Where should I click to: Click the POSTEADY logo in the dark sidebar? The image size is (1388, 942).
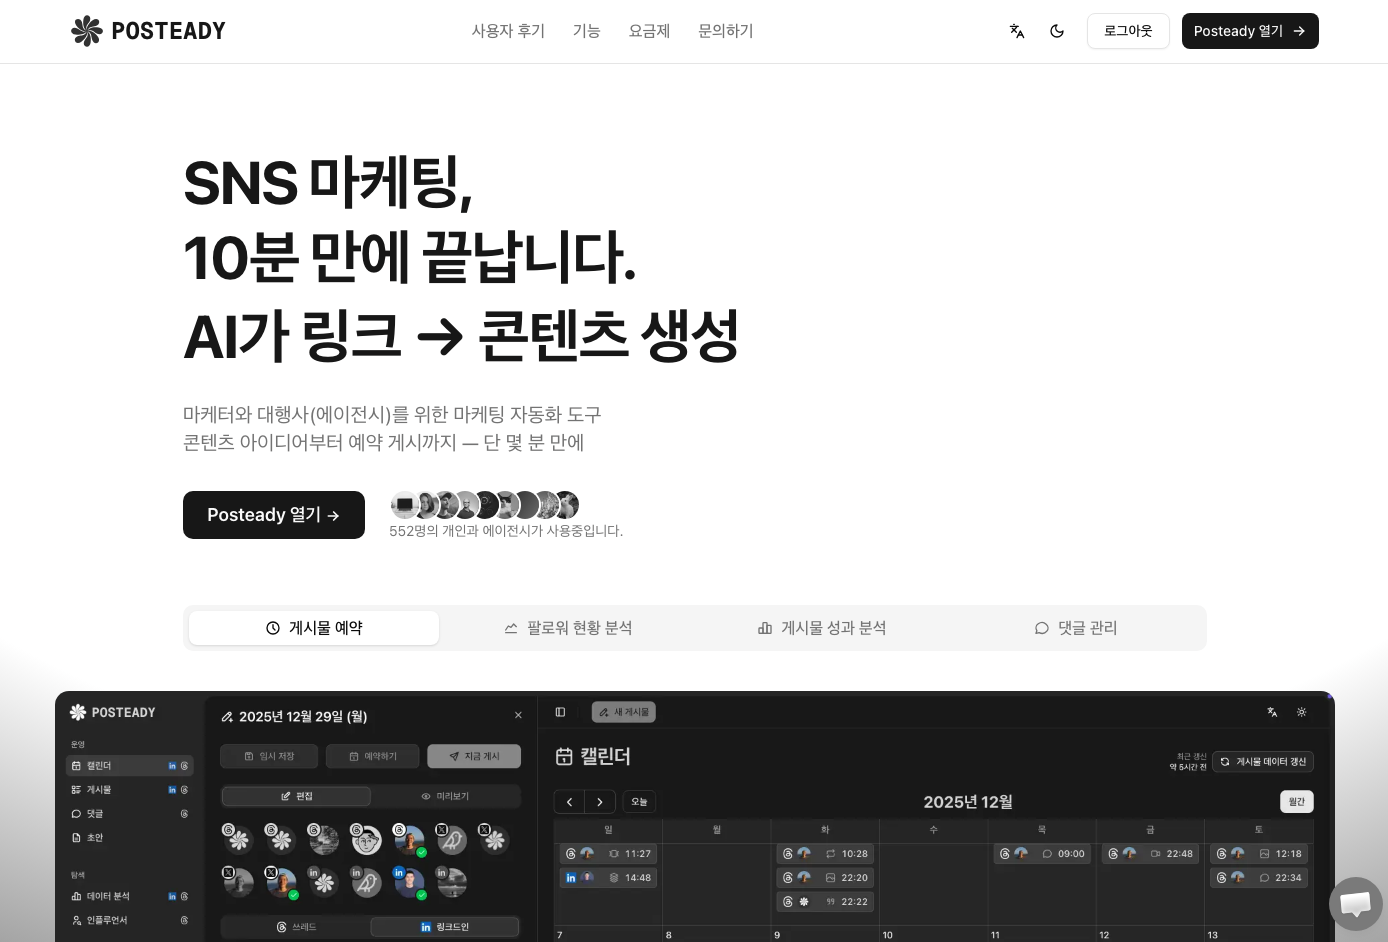click(x=113, y=712)
